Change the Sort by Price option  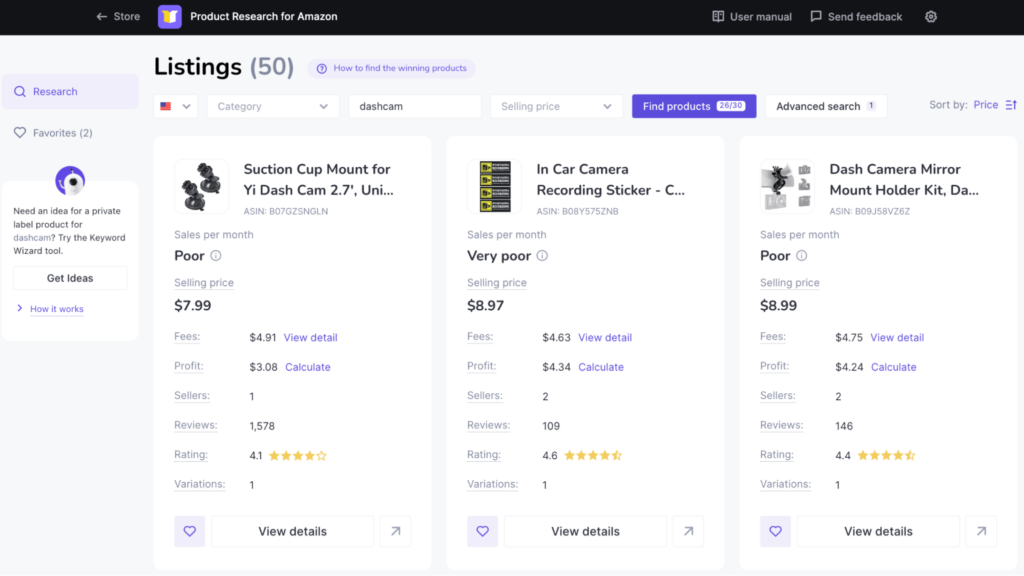pos(985,105)
